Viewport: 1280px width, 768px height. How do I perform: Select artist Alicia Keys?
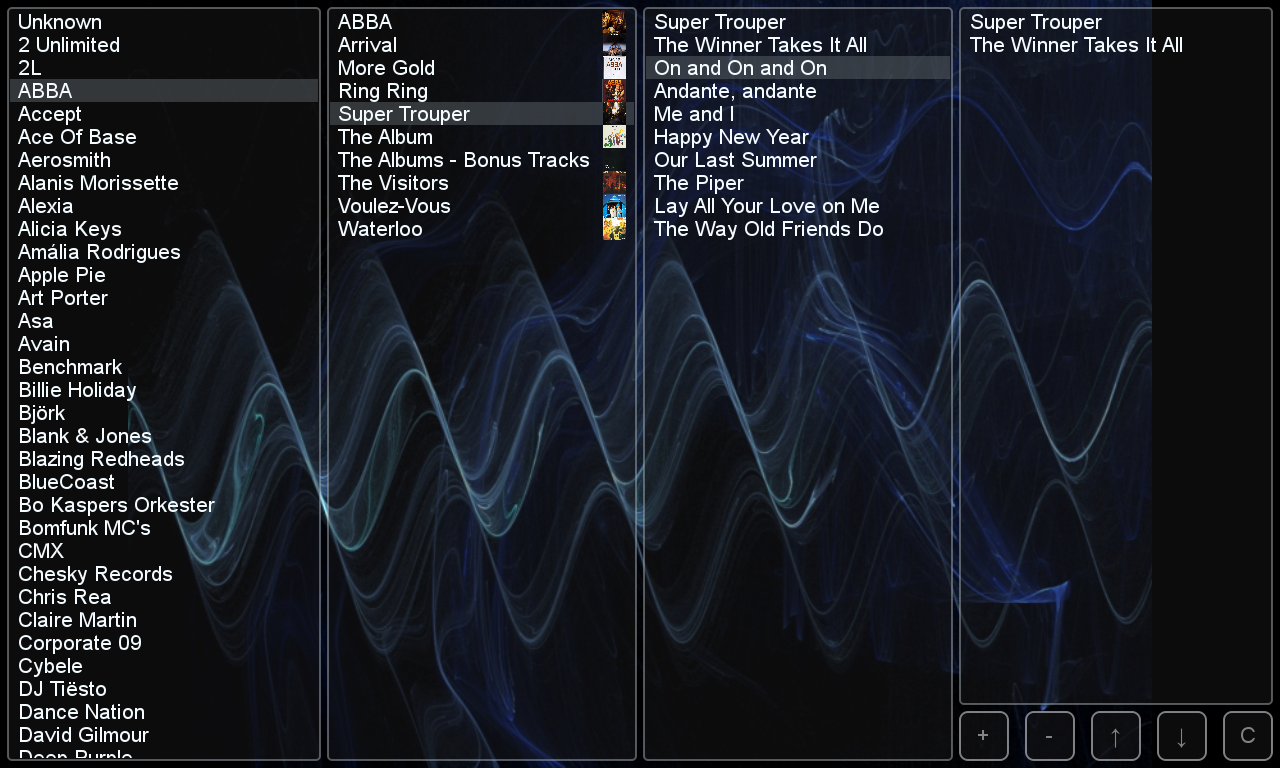click(164, 229)
